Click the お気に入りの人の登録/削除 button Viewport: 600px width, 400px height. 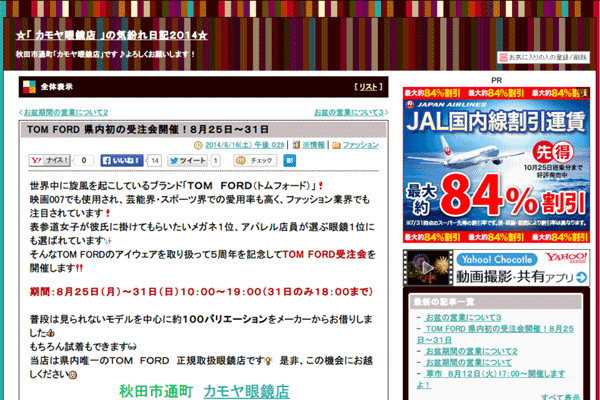543,57
